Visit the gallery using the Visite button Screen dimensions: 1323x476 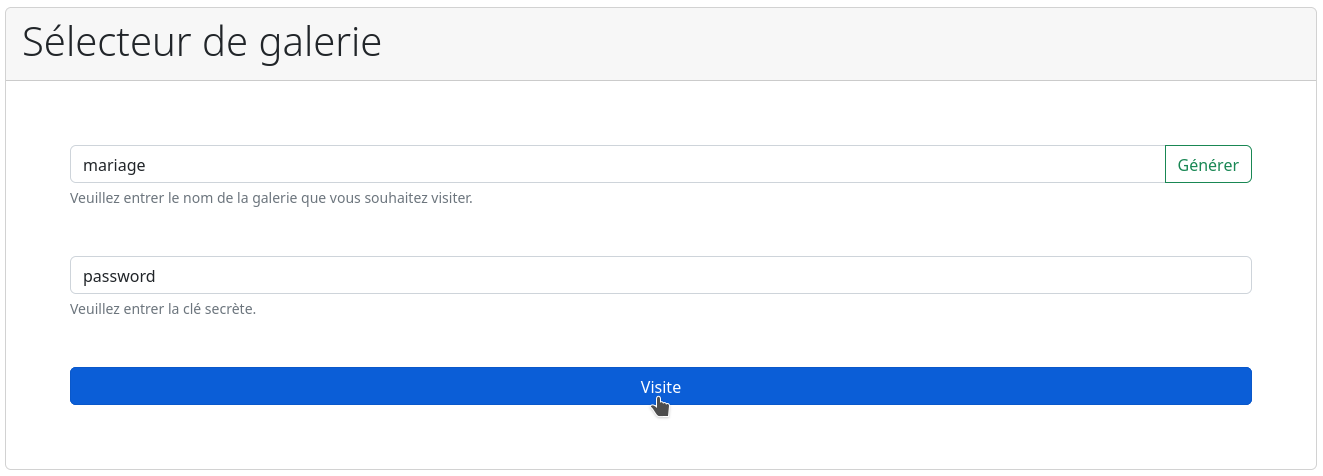(661, 386)
